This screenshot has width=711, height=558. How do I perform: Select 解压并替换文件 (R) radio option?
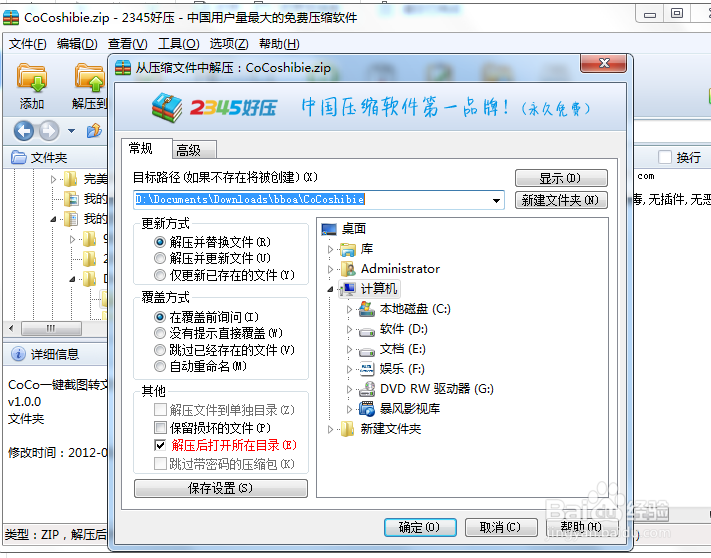pyautogui.click(x=160, y=242)
